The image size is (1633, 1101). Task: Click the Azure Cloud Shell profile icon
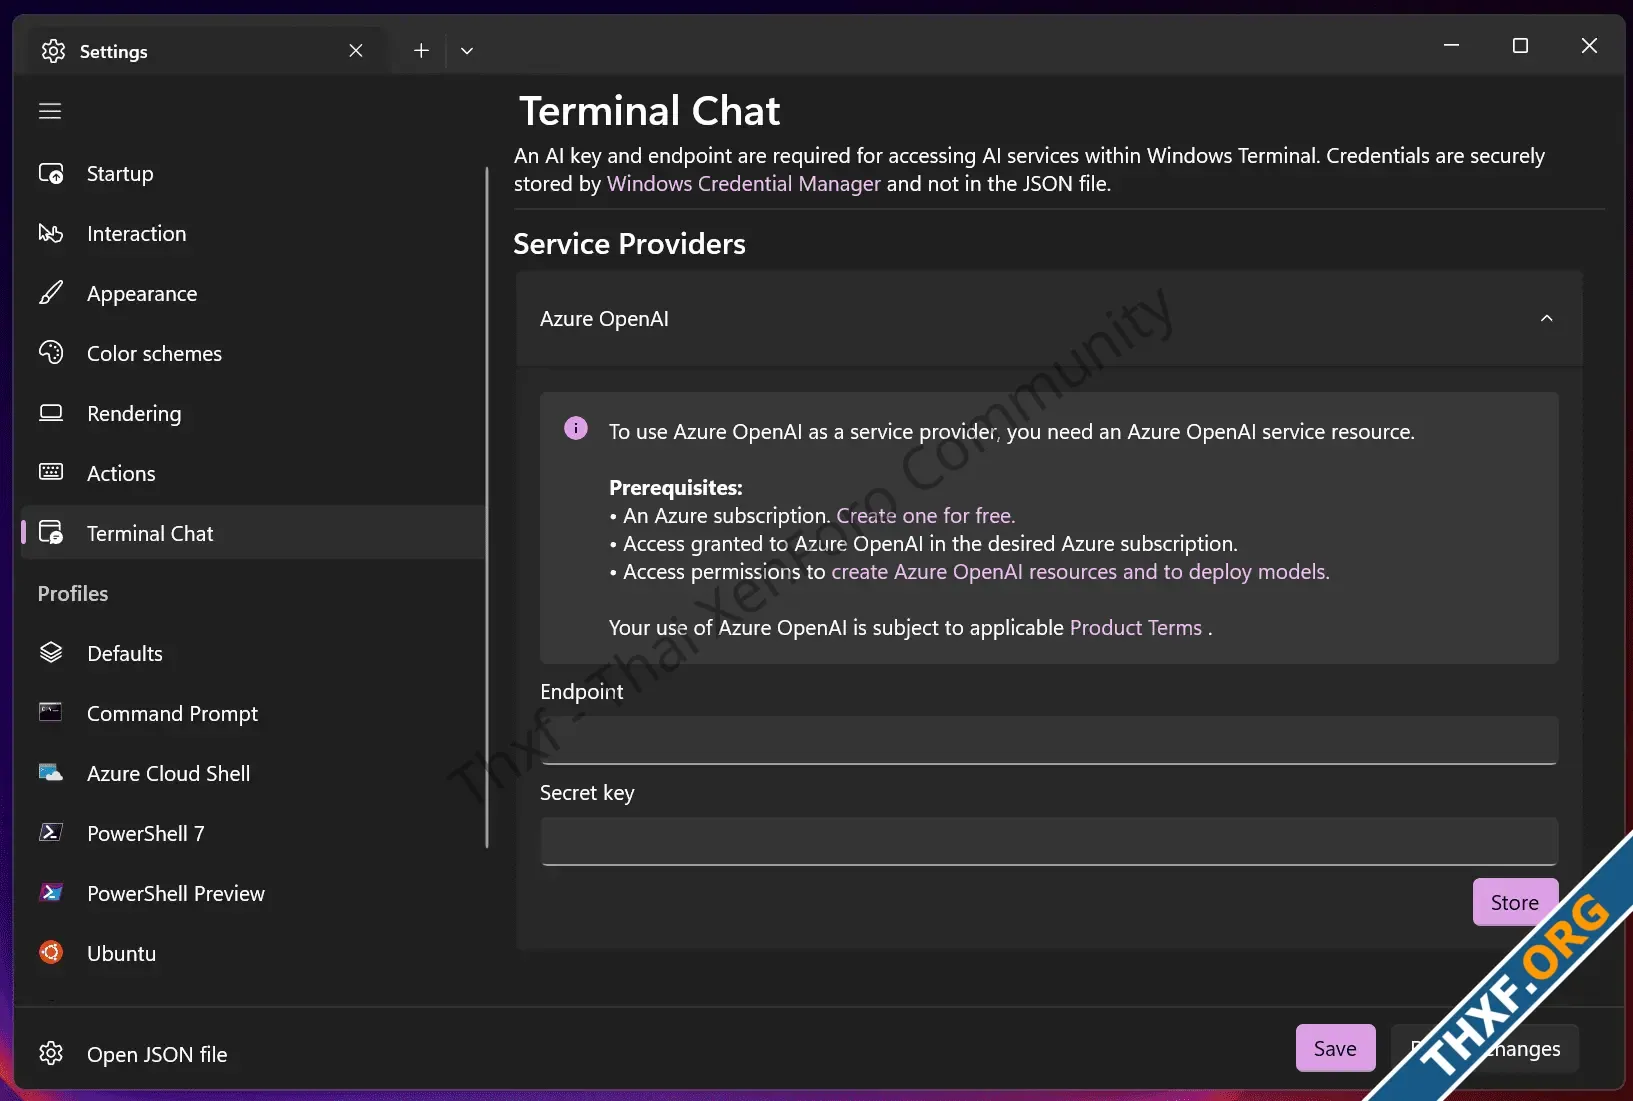pyautogui.click(x=51, y=772)
